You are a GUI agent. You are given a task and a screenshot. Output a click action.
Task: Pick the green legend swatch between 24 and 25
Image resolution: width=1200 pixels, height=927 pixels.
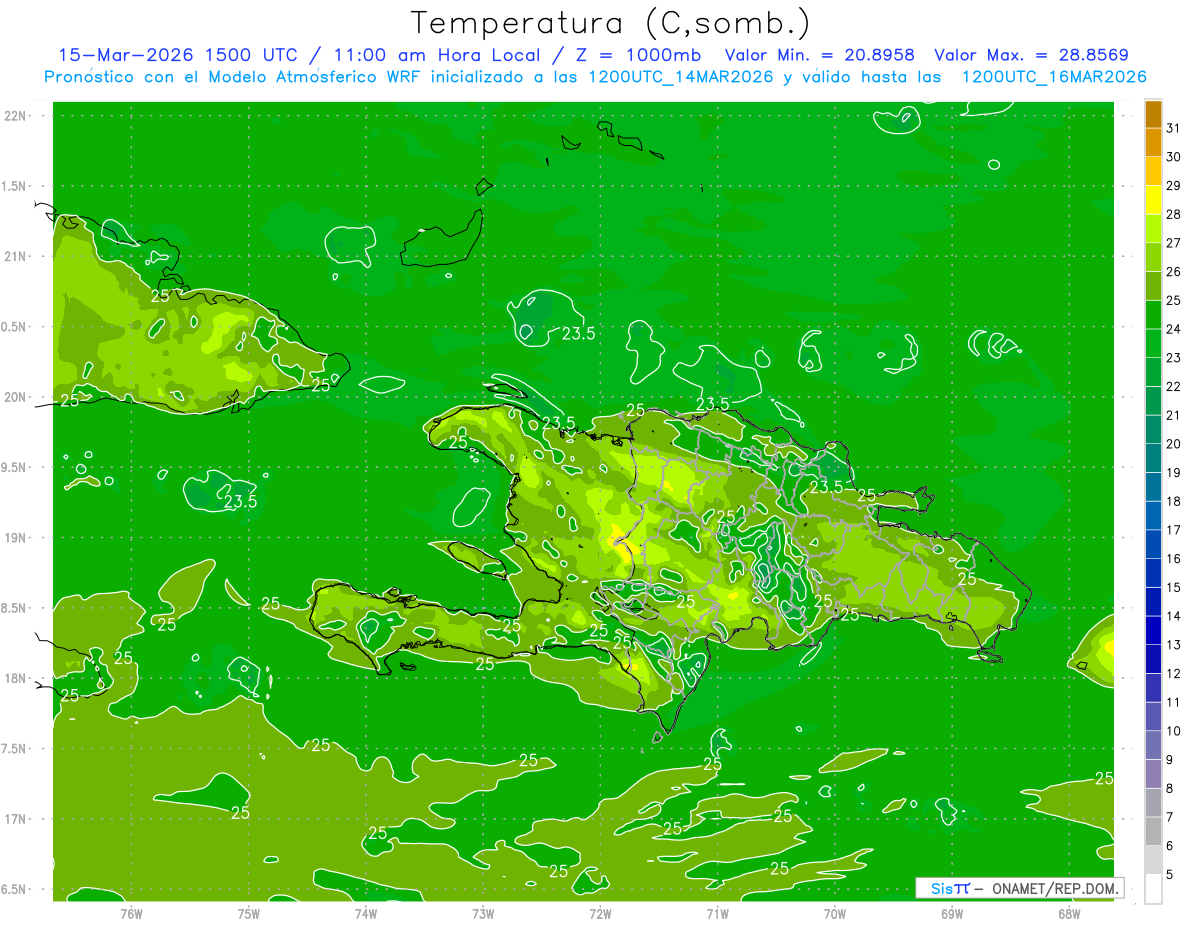[x=1153, y=315]
